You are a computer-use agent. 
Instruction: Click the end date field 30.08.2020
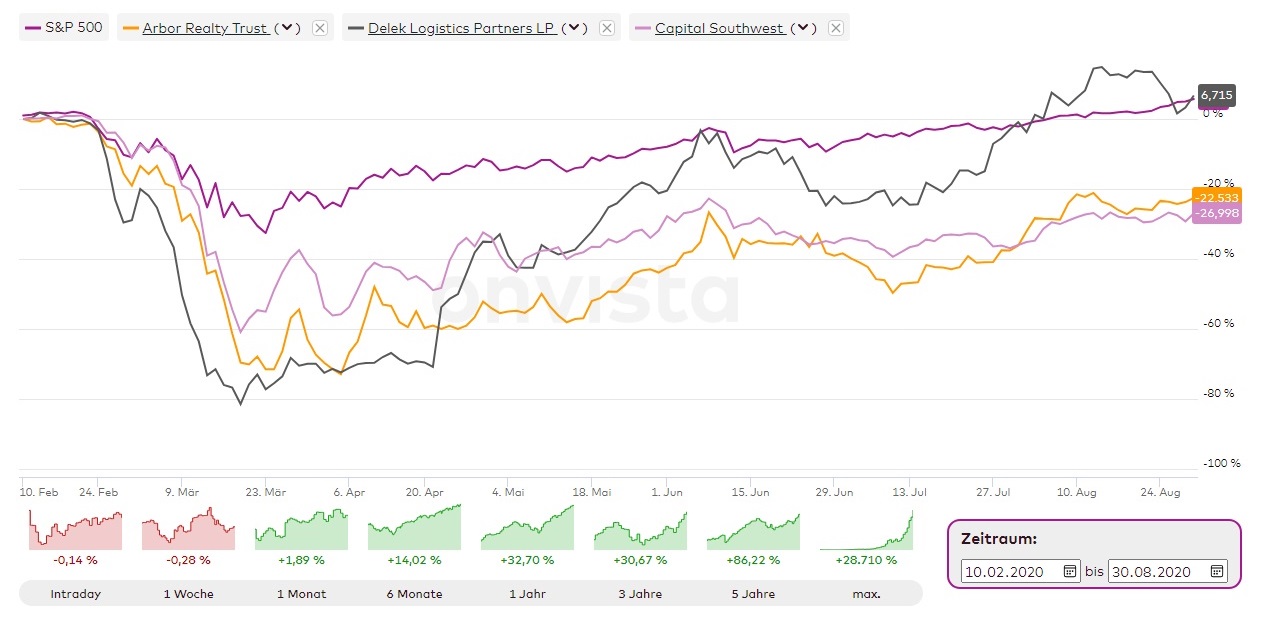click(x=1155, y=571)
